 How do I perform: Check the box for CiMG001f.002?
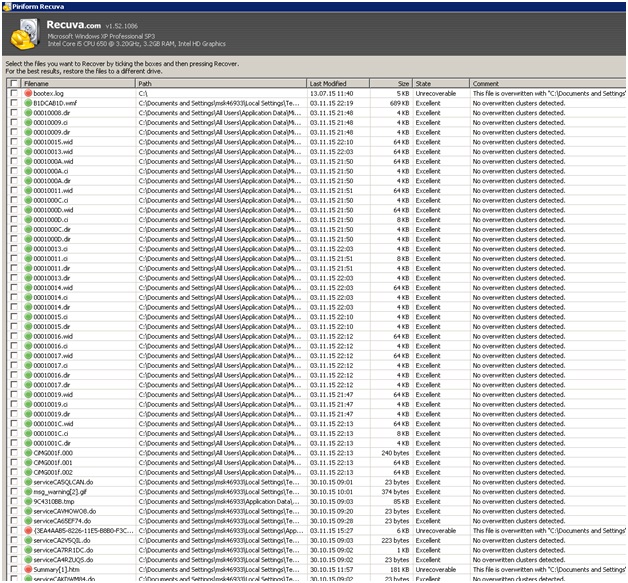point(14,472)
